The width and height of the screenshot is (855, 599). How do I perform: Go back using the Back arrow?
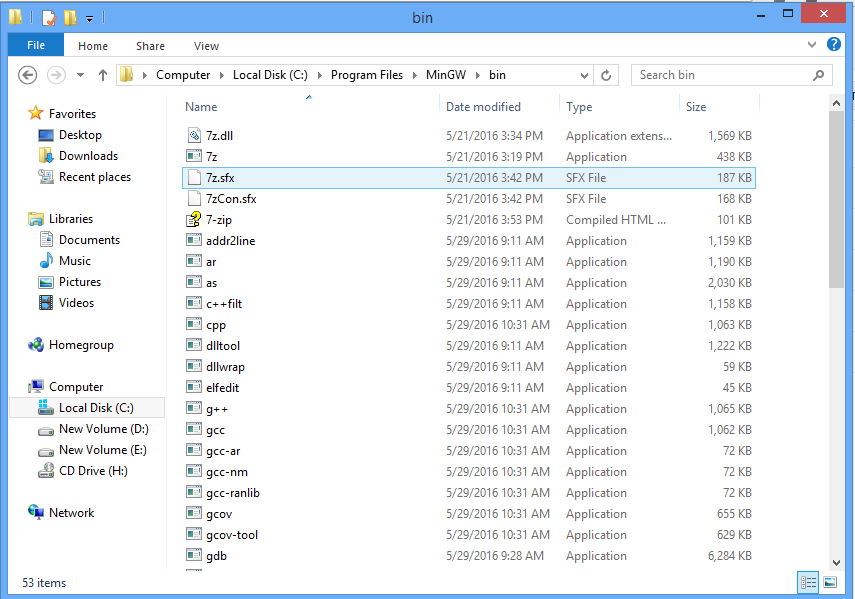27,75
